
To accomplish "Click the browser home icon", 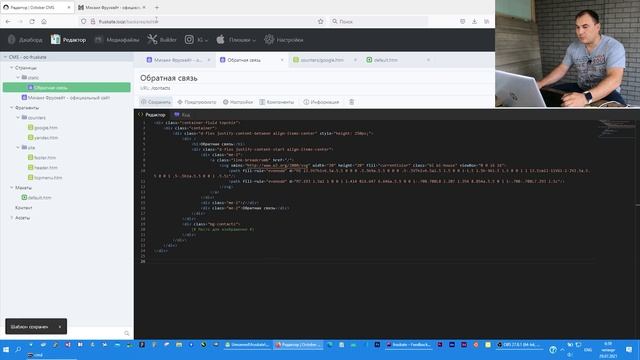I will coord(44,21).
